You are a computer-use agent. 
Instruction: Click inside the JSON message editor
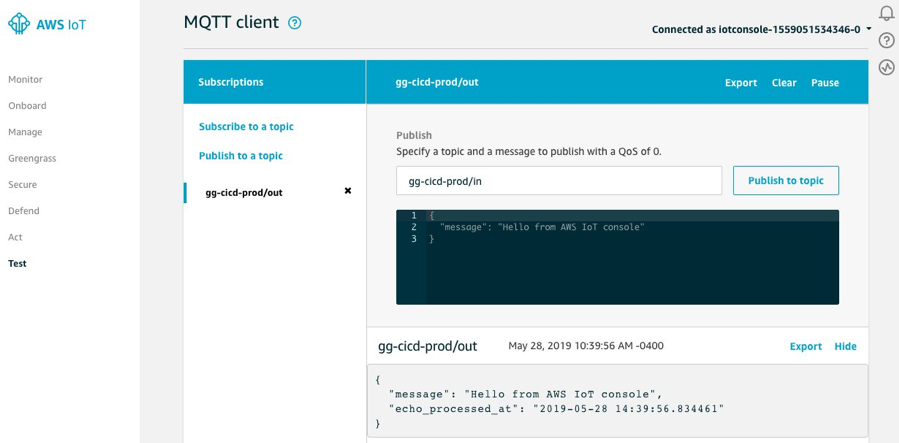617,257
